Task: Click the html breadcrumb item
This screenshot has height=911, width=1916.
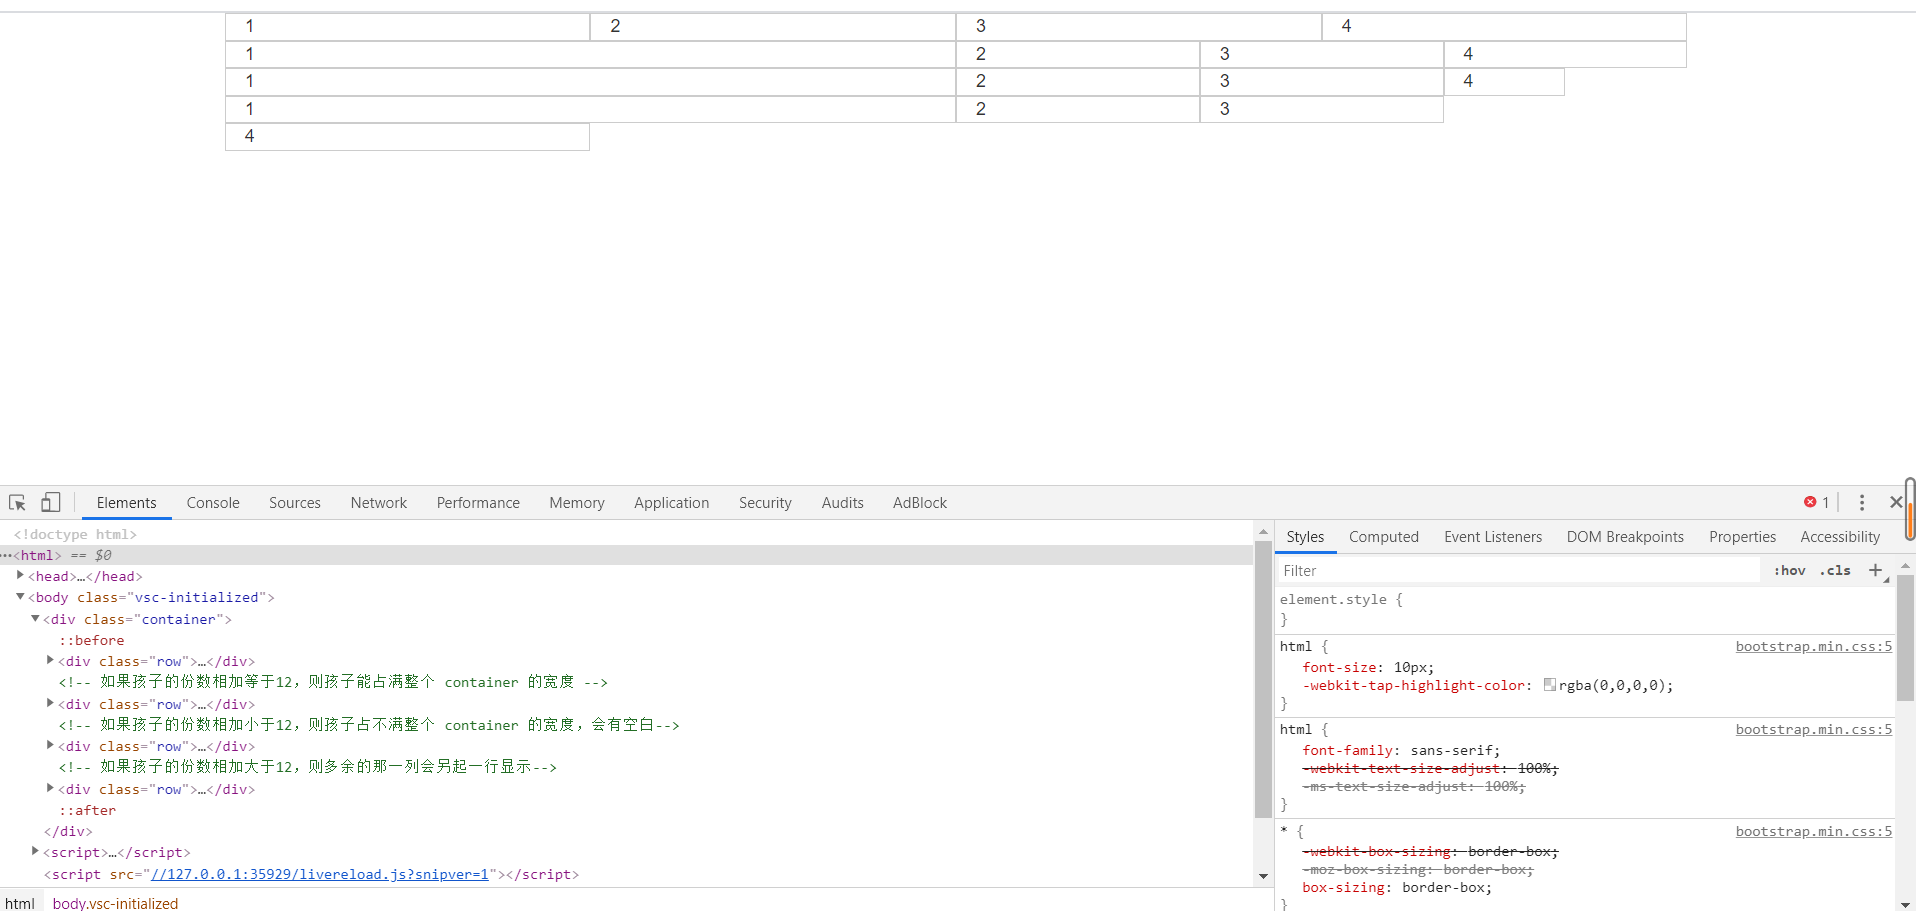Action: pos(20,902)
